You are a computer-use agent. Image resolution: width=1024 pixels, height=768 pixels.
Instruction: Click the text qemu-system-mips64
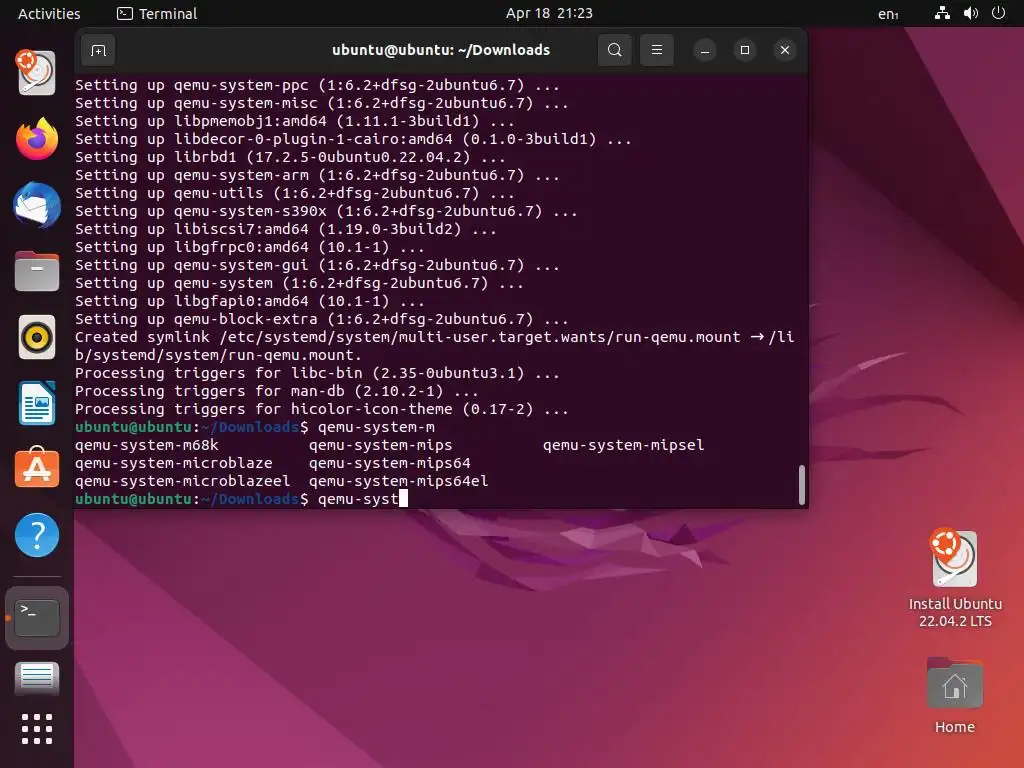pos(389,463)
